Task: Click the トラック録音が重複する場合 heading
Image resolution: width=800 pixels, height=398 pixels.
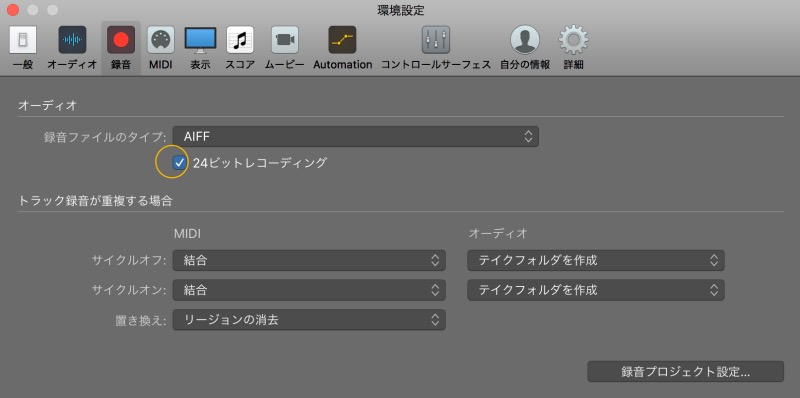Action: click(x=95, y=201)
